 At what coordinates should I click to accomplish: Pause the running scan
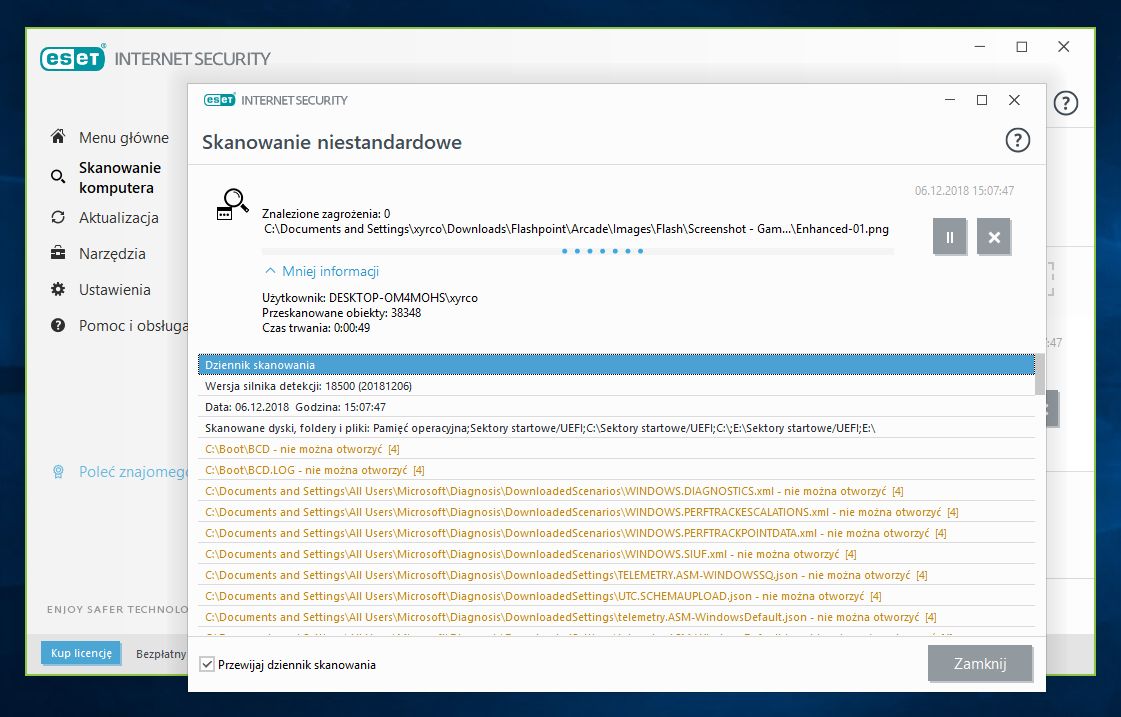[x=949, y=237]
